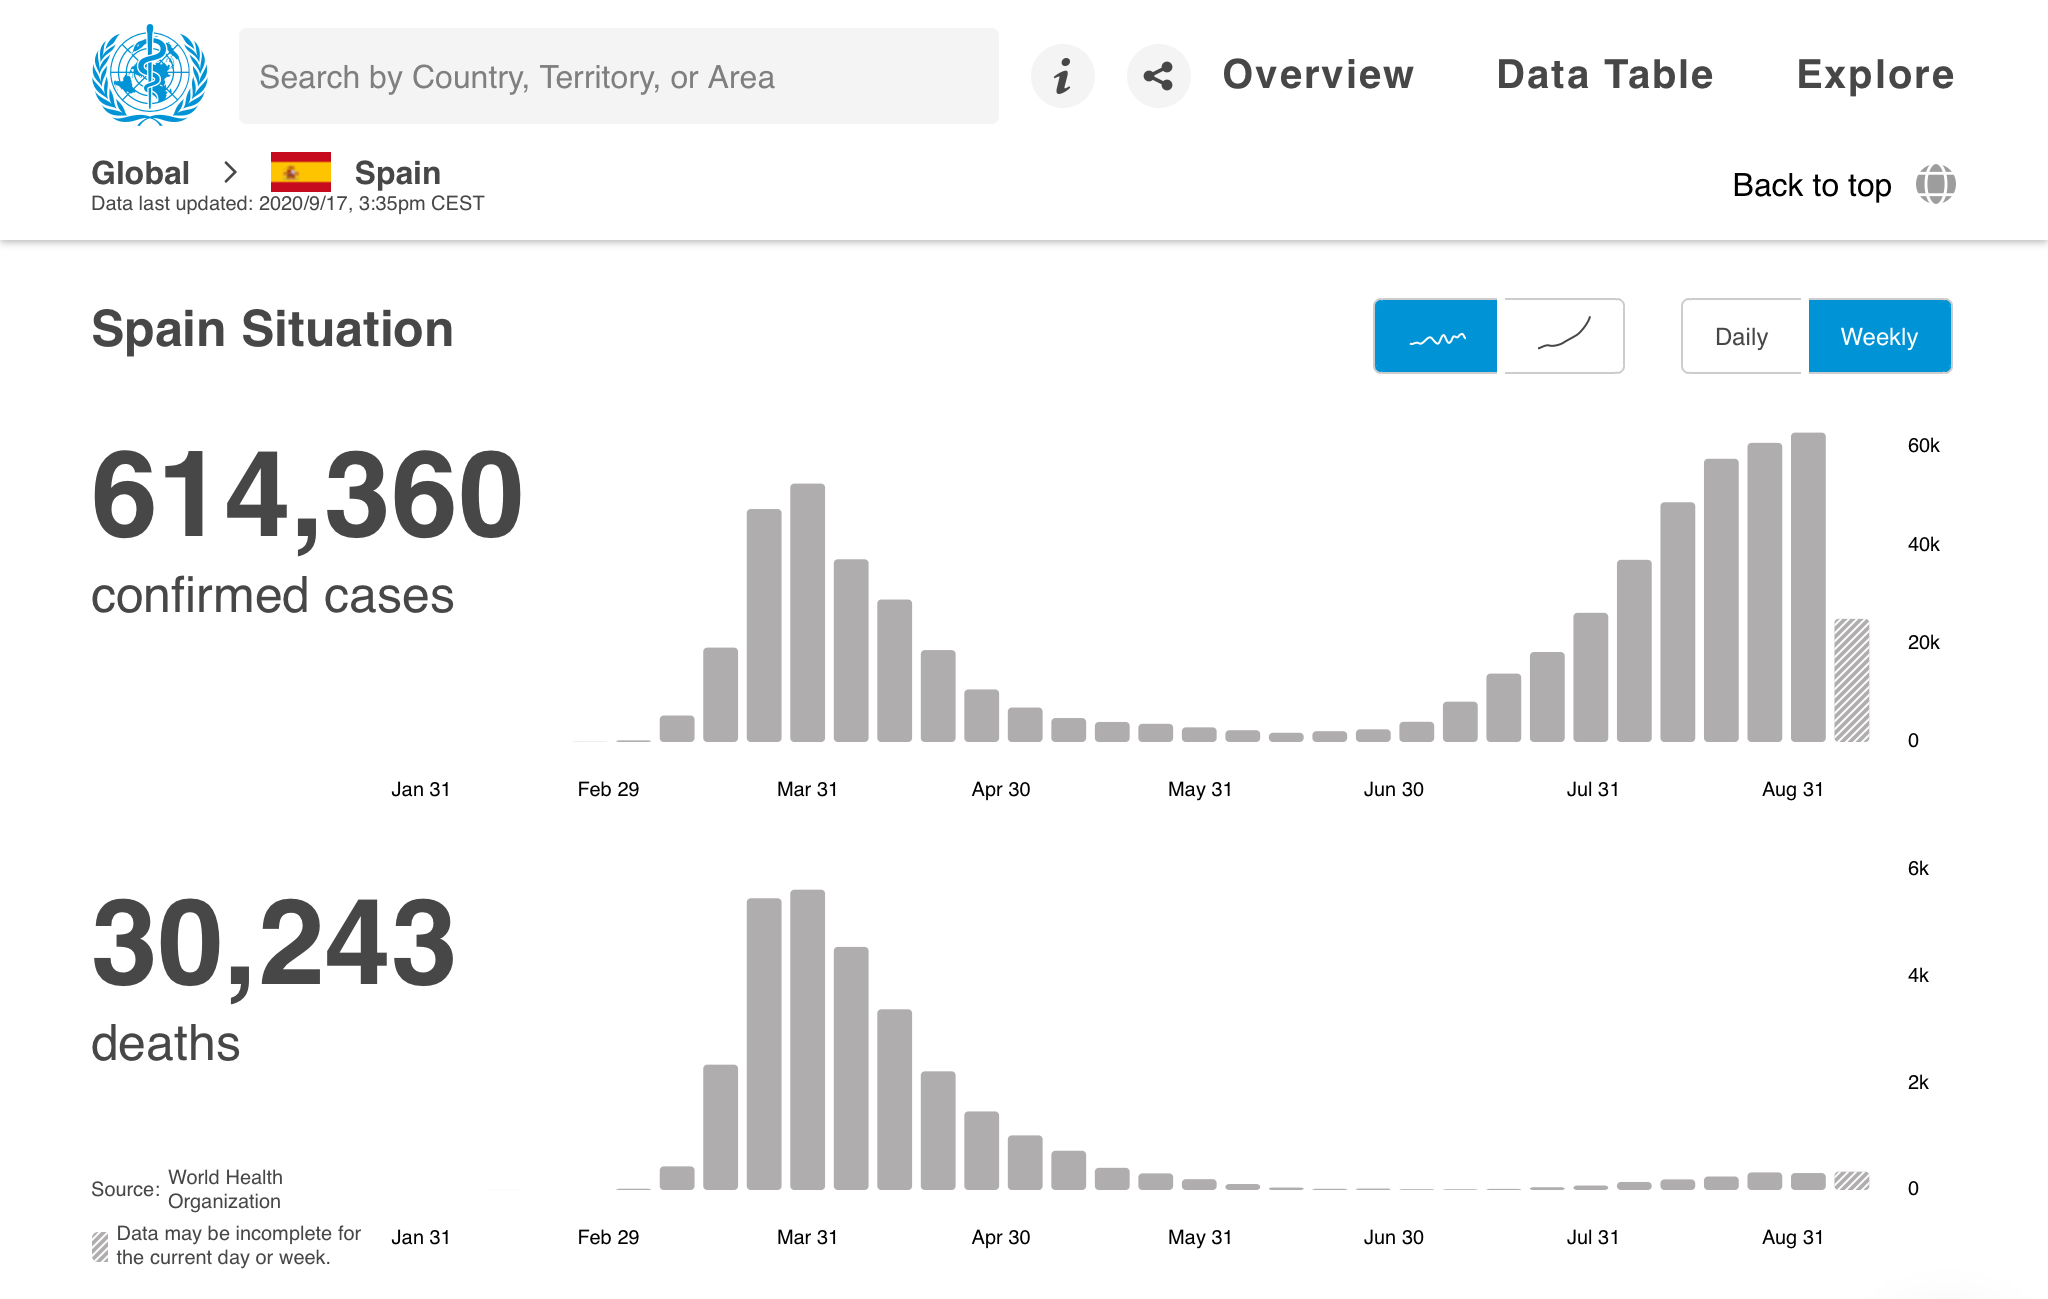2048x1299 pixels.
Task: Select the cumulative curve chart toggle
Action: coord(1564,336)
